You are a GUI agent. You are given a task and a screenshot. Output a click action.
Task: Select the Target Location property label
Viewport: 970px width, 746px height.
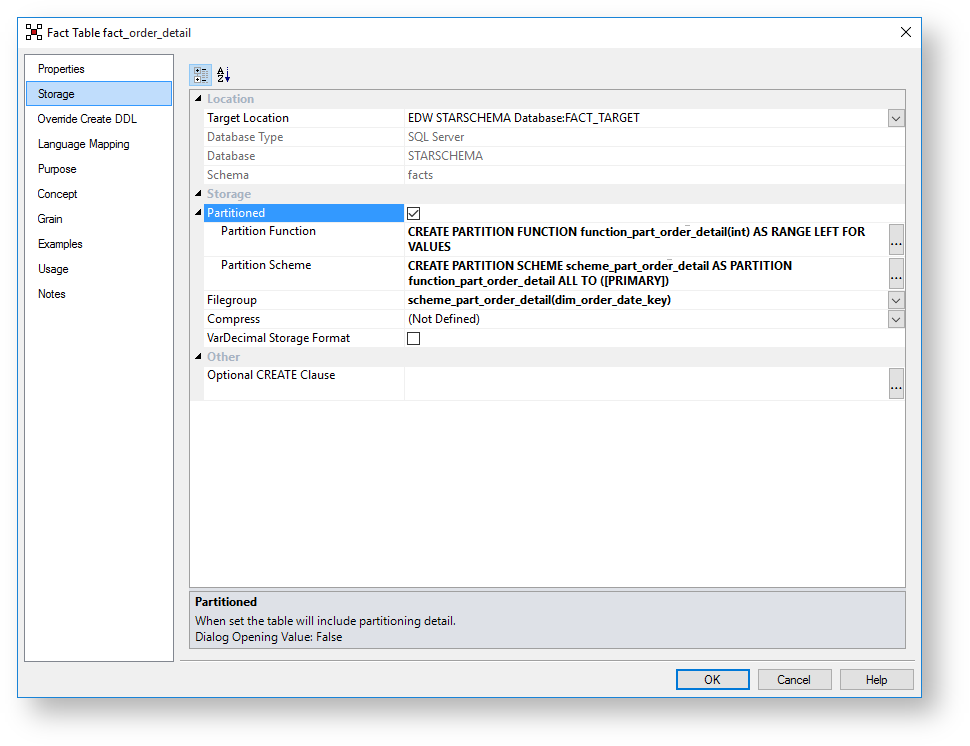(x=248, y=118)
